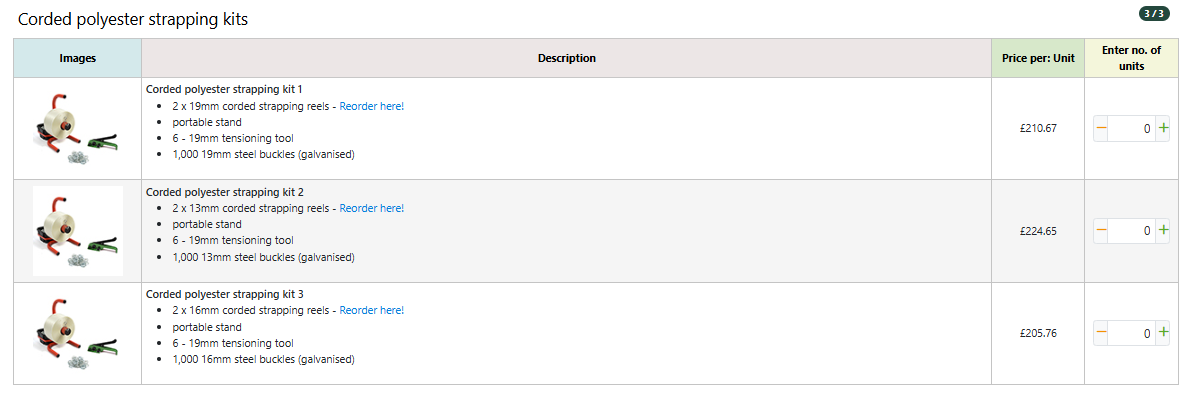The width and height of the screenshot is (1187, 396).
Task: Remove one unit of strapping kit 3
Action: 1101,332
